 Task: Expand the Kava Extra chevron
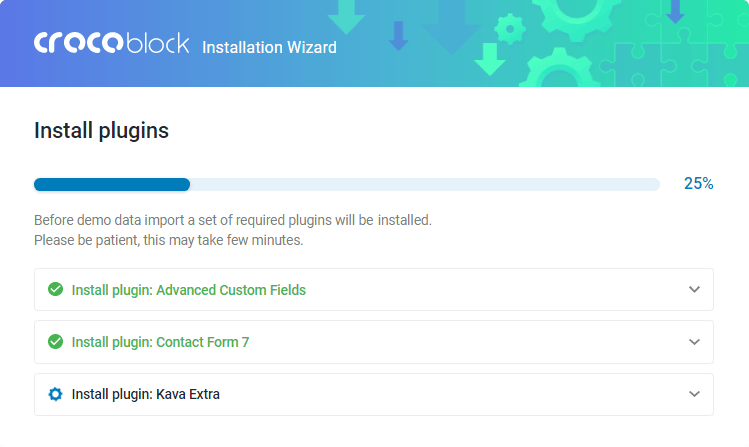point(694,394)
